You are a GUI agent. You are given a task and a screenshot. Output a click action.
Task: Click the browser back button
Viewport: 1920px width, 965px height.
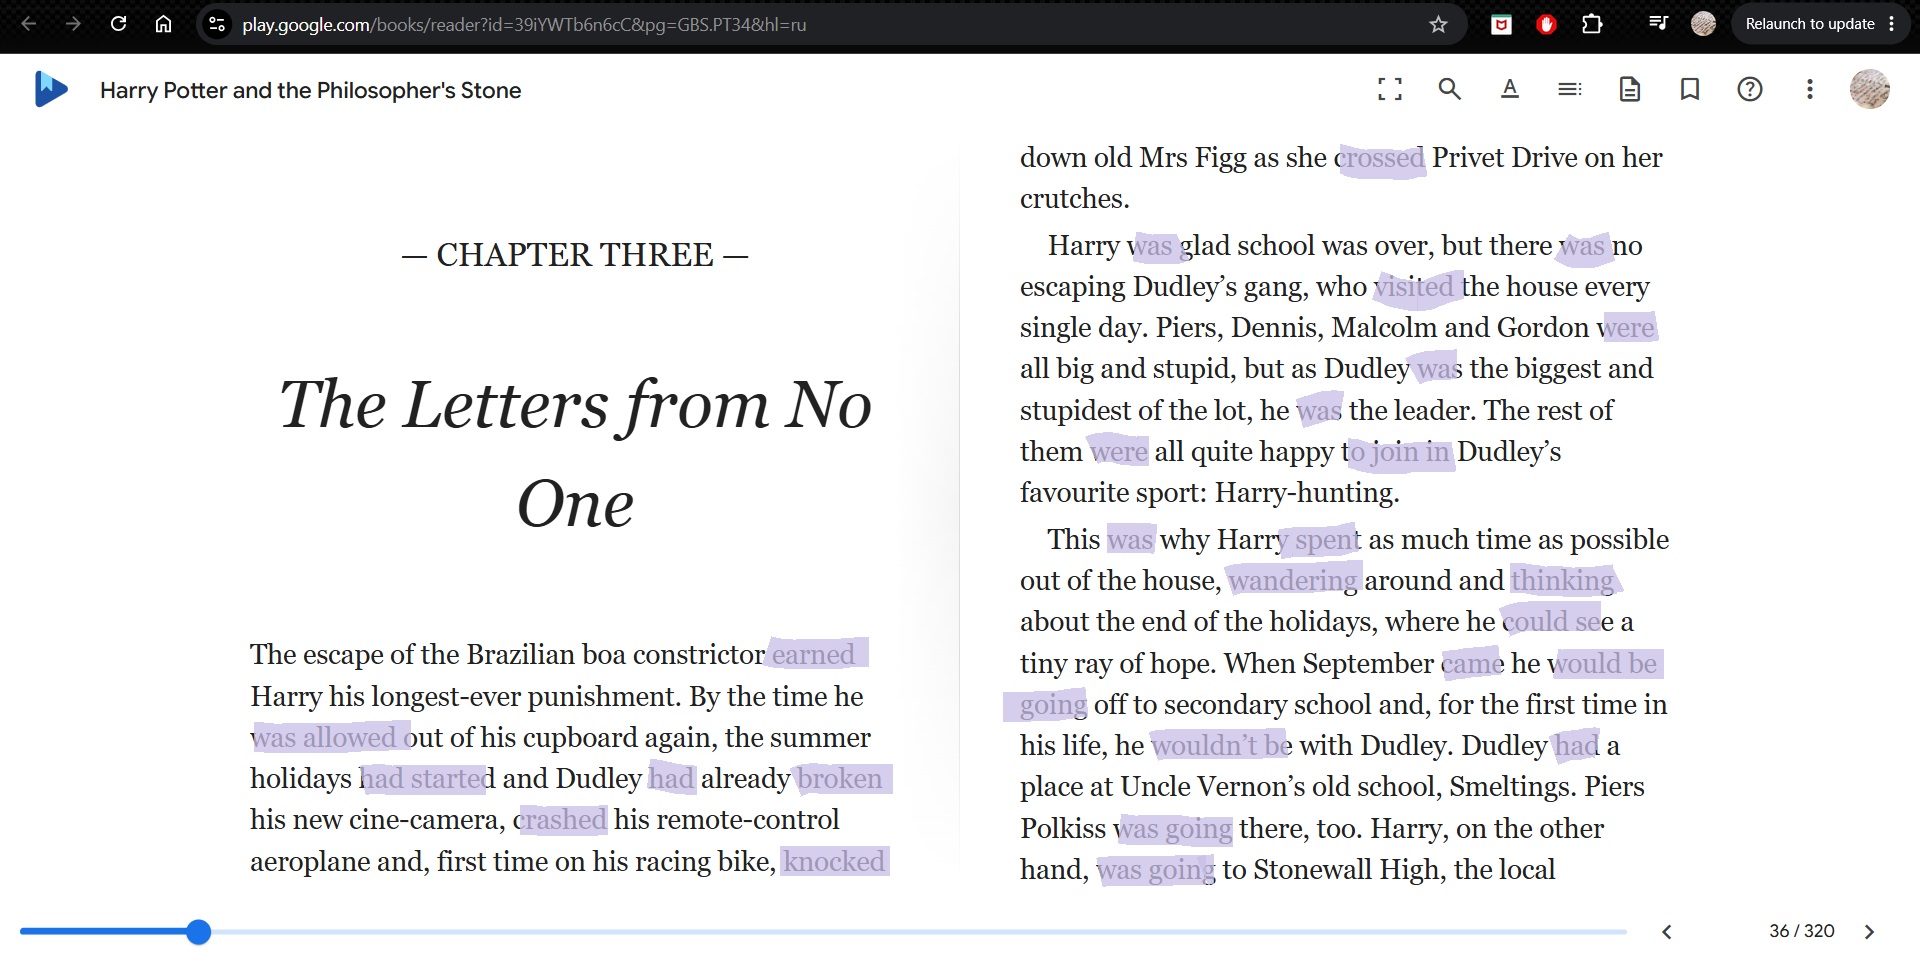[x=28, y=24]
